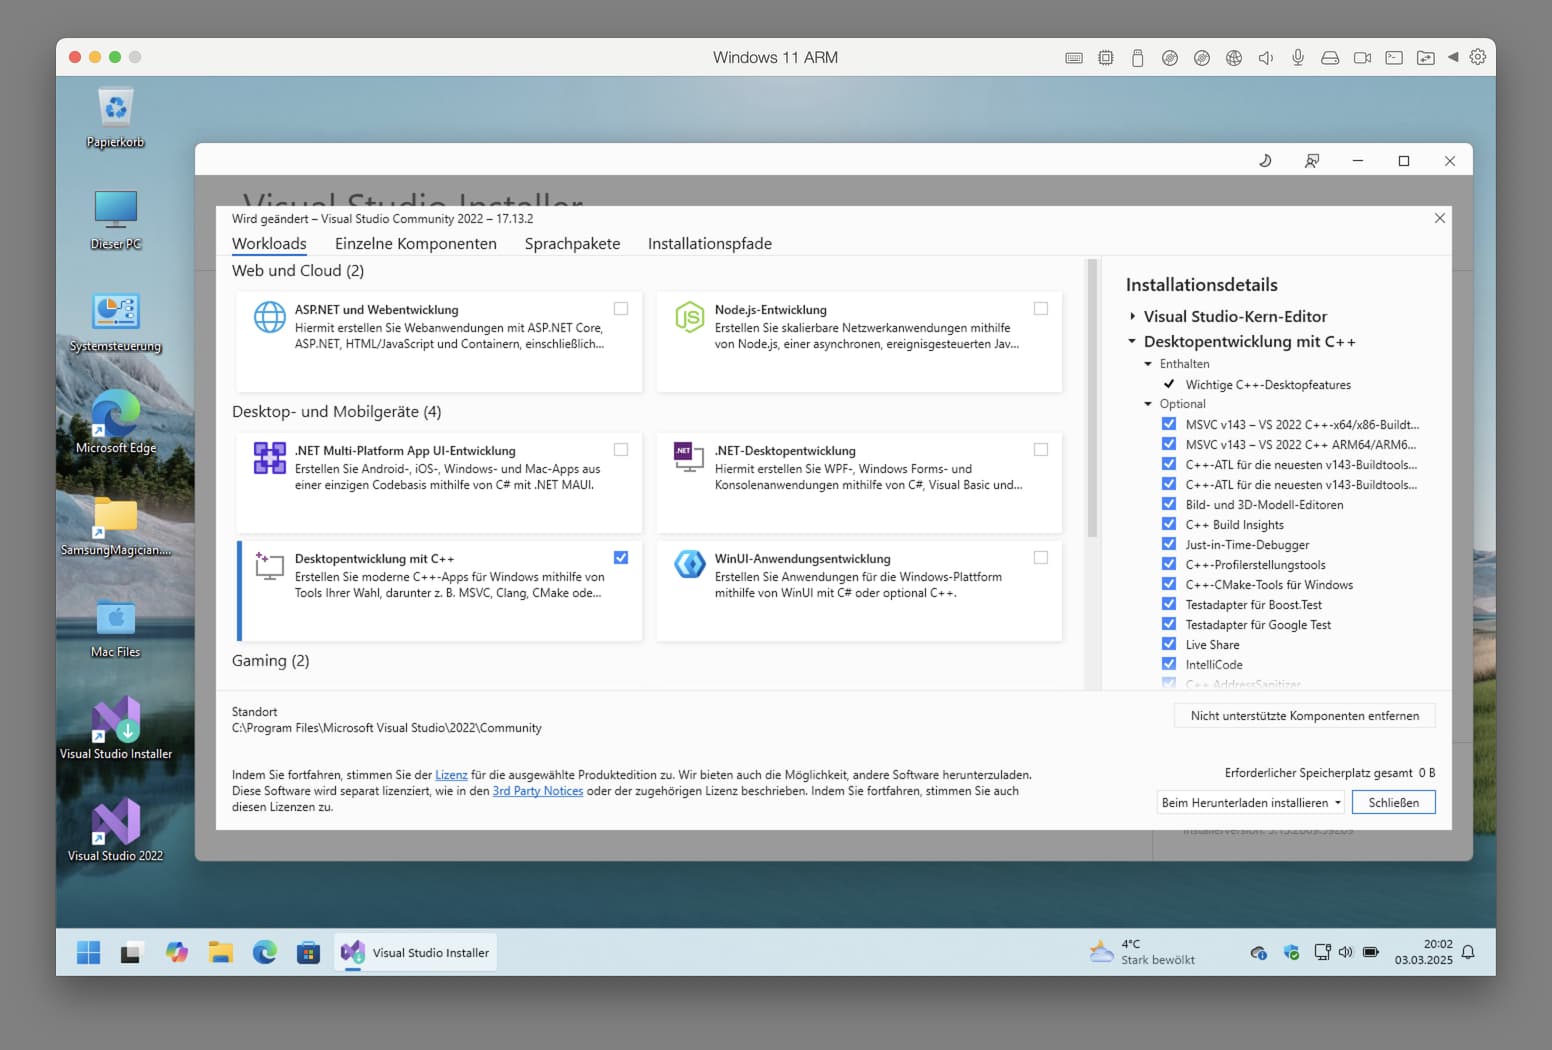Open the notification bell in taskbar
Screen dimensions: 1552x1050
point(1468,952)
